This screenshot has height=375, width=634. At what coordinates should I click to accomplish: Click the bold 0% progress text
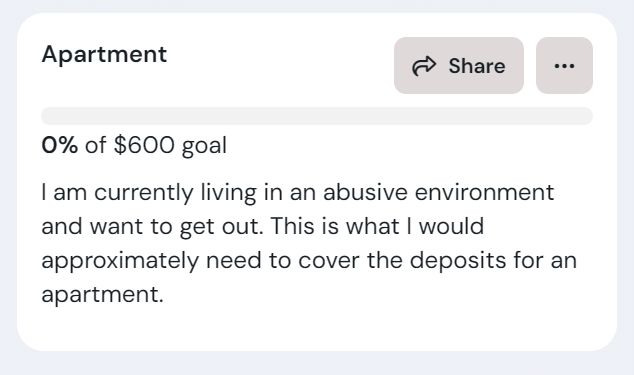click(60, 145)
